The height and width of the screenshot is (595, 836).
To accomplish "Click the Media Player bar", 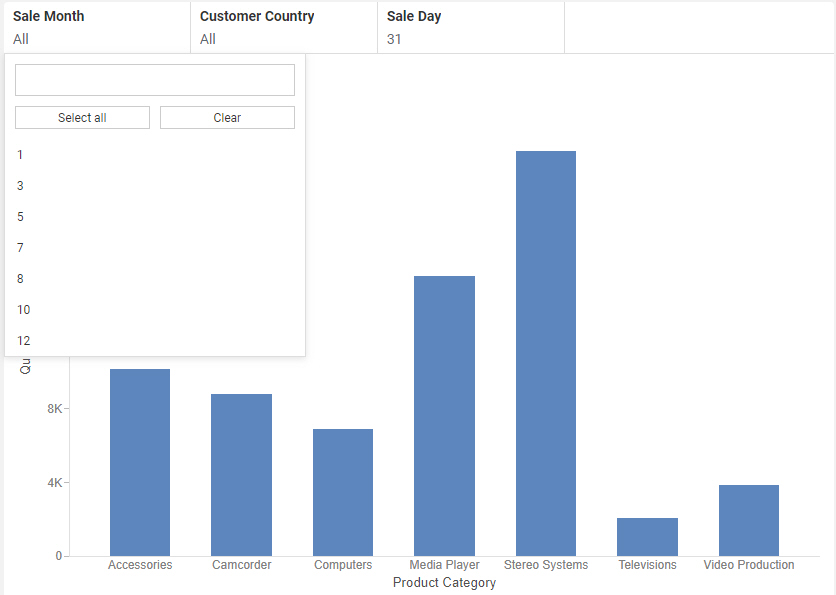I will [x=444, y=410].
